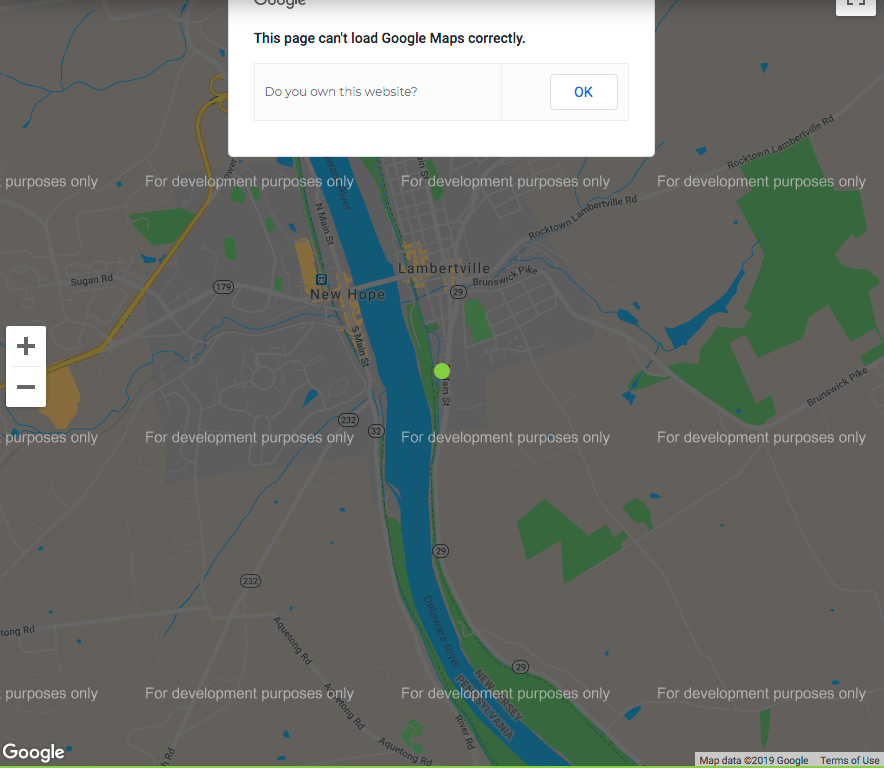884x768 pixels.
Task: Click the green location marker dot
Action: 442,371
